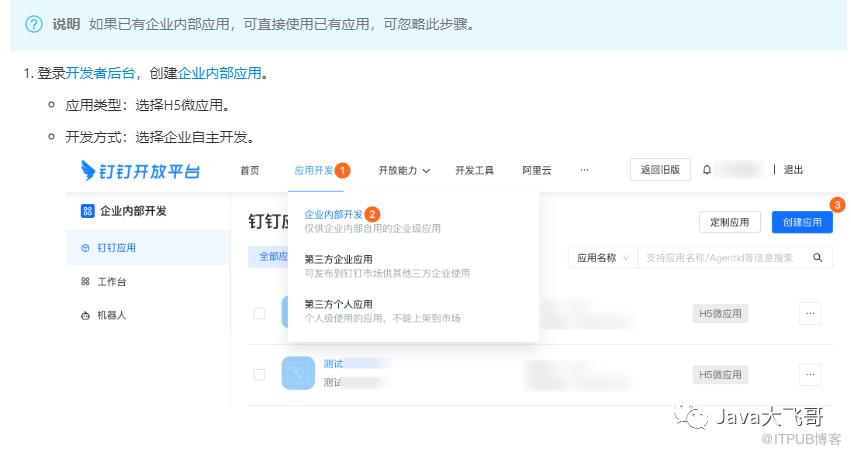Click the notification bell icon
The width and height of the screenshot is (851, 454).
[x=707, y=170]
